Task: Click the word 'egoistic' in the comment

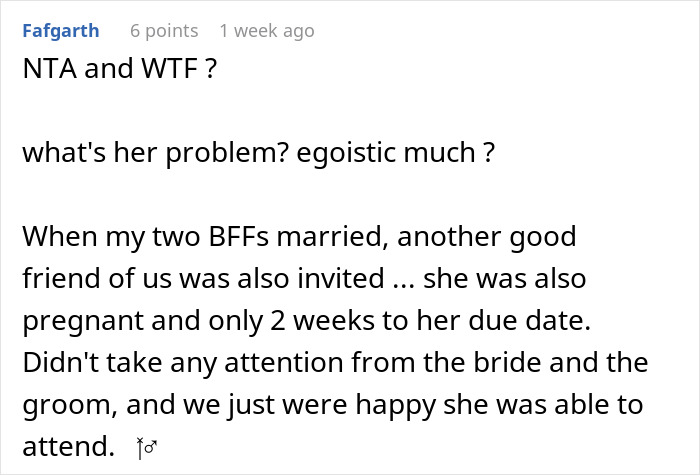Action: [346, 152]
